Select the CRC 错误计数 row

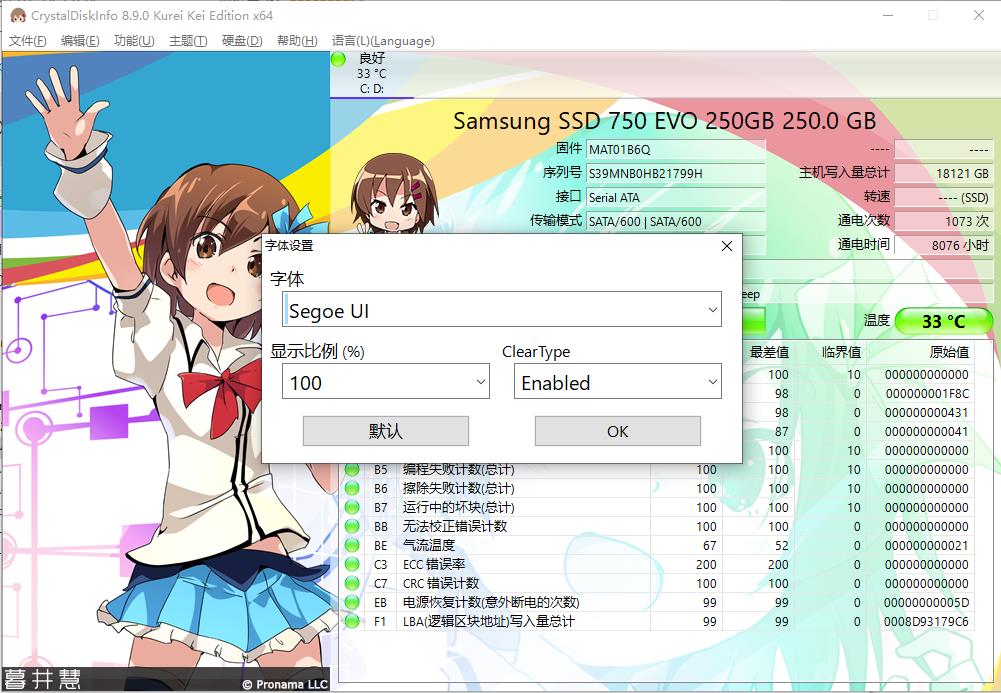point(656,583)
